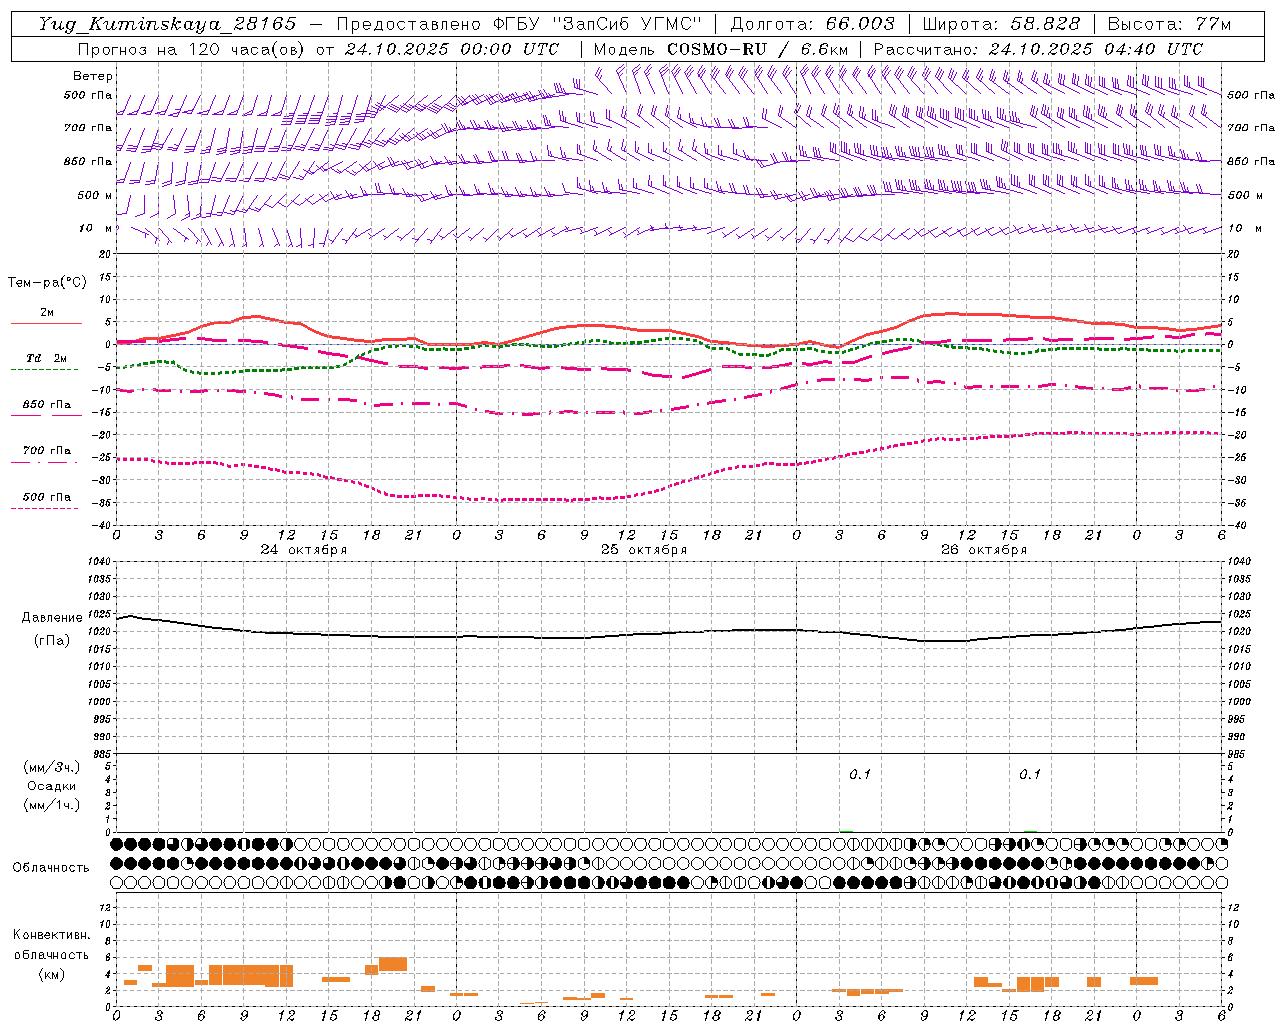Select the provider text ФГБУ "ЗапСиб УГМС"
Image resolution: width=1280 pixels, height=1024 pixels.
point(597,24)
